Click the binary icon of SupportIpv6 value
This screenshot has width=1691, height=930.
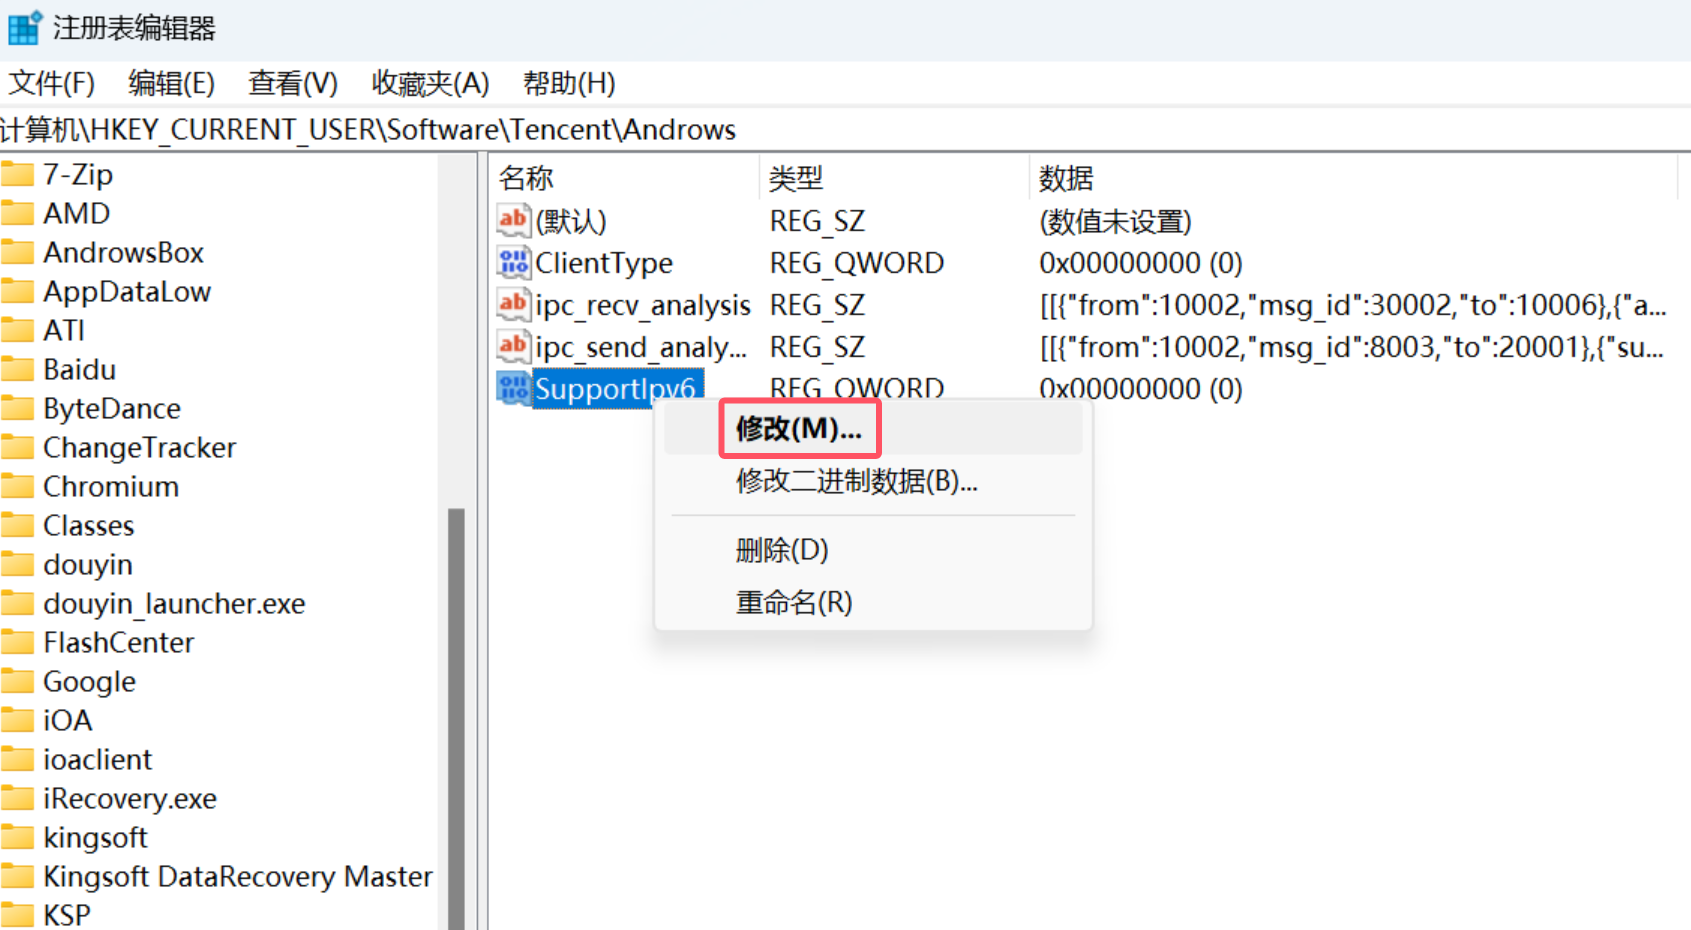click(x=513, y=388)
